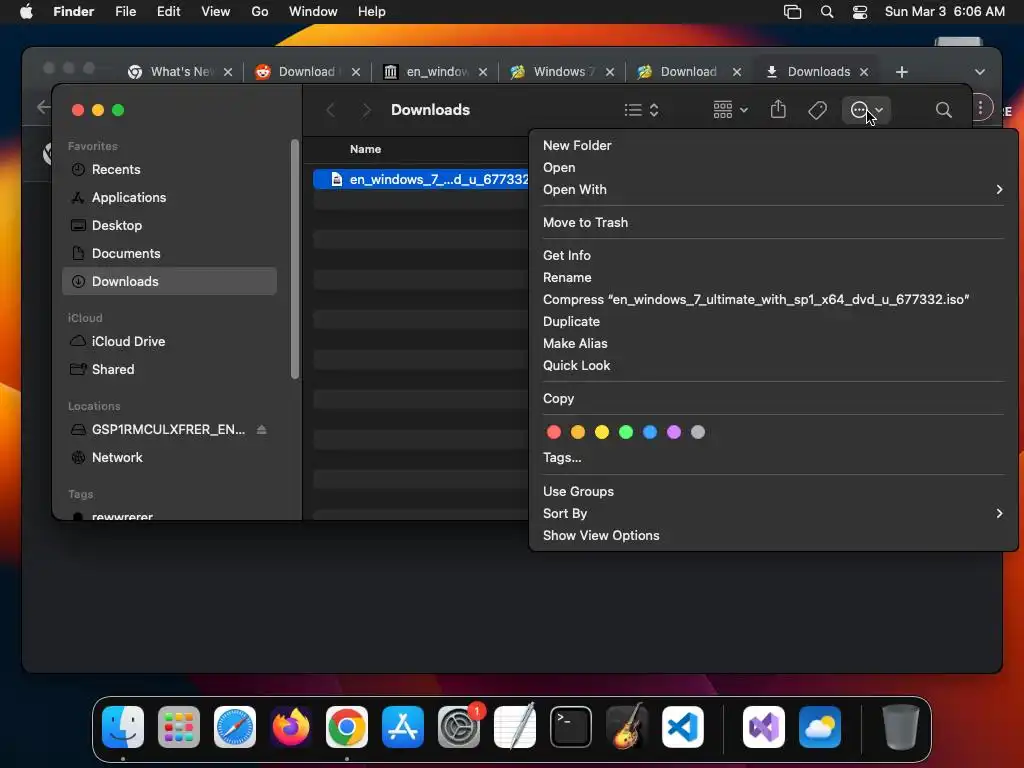Launch Launchpad from the Dock
This screenshot has height=768, width=1024.
pyautogui.click(x=179, y=727)
